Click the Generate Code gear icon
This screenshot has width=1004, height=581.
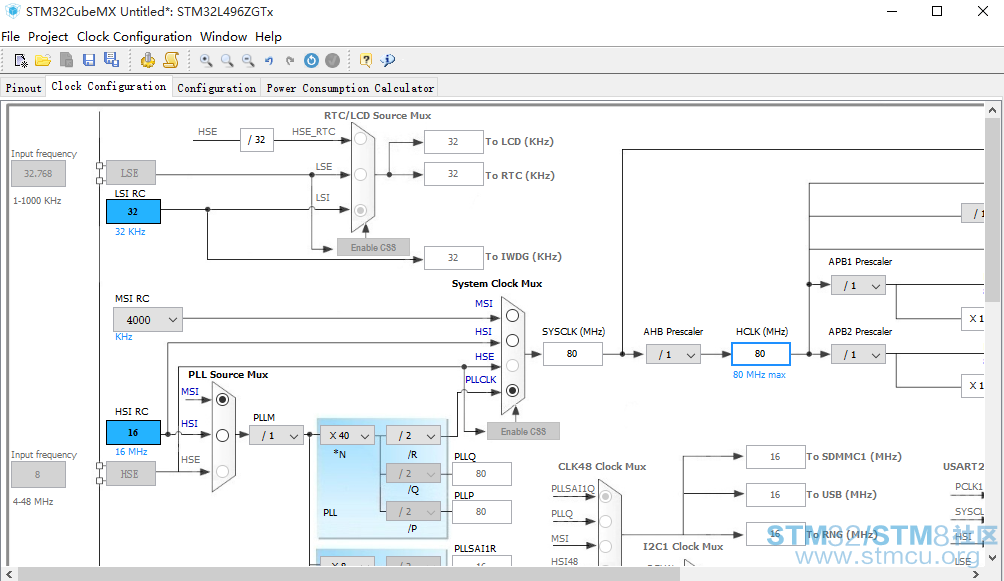pyautogui.click(x=148, y=60)
